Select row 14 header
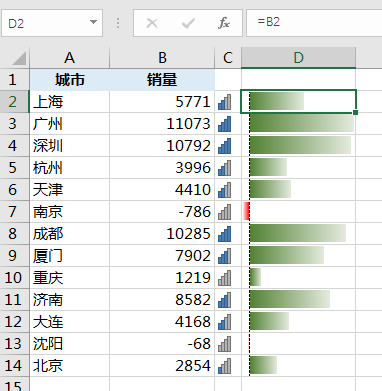The width and height of the screenshot is (382, 391). (14, 366)
